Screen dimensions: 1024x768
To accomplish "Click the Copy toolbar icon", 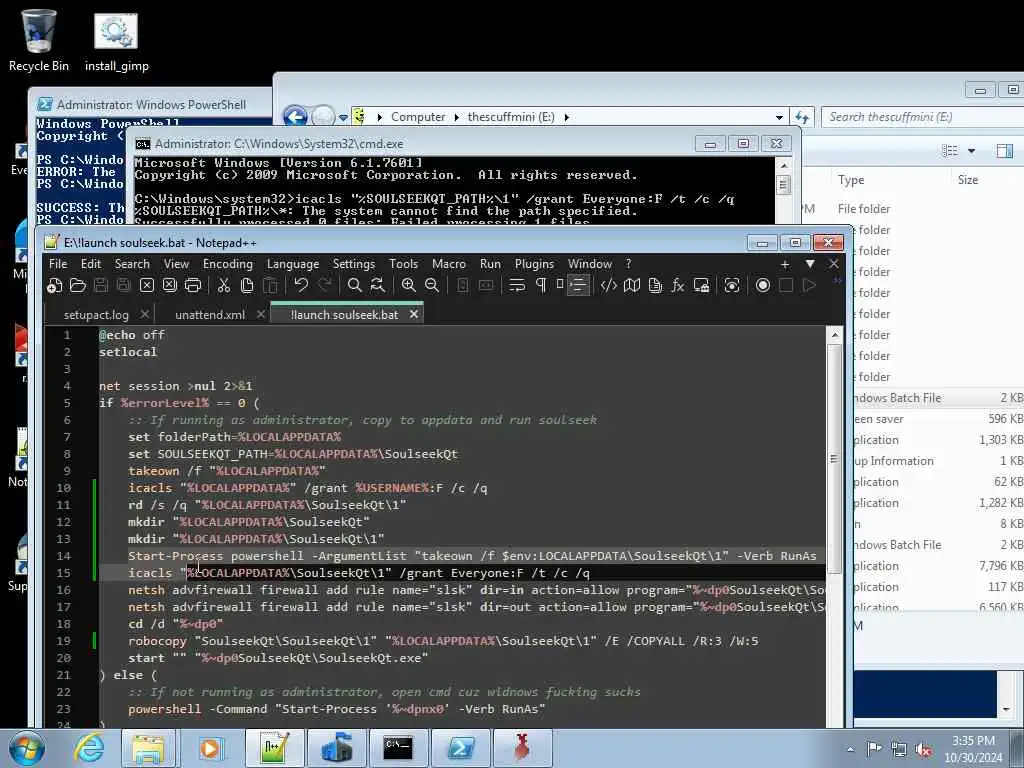I will [247, 285].
